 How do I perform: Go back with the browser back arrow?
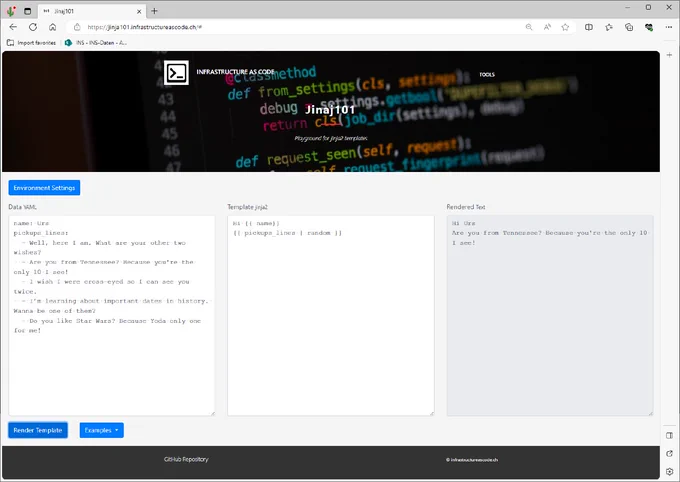13,27
